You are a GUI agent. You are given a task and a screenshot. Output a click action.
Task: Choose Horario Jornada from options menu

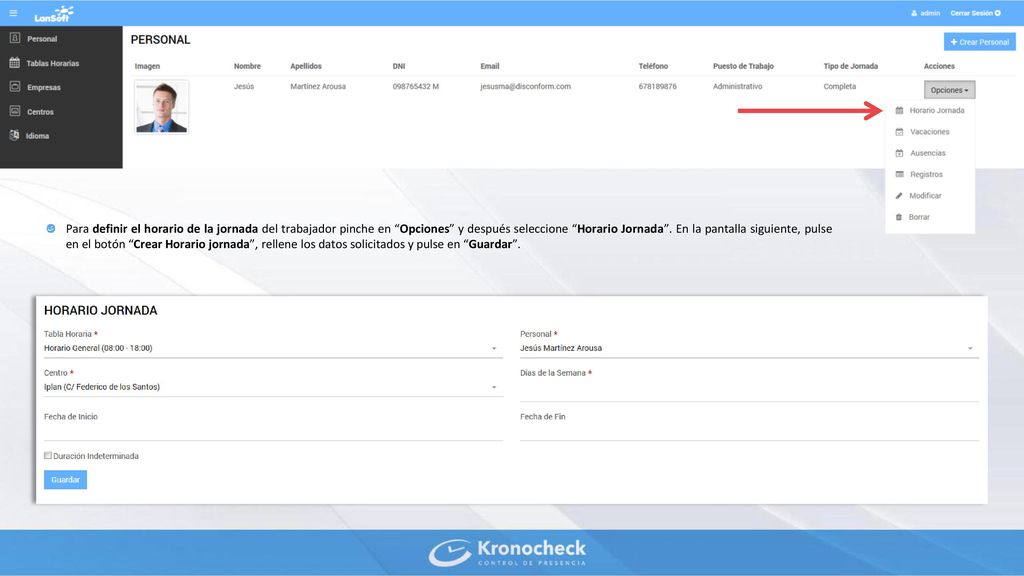936,110
